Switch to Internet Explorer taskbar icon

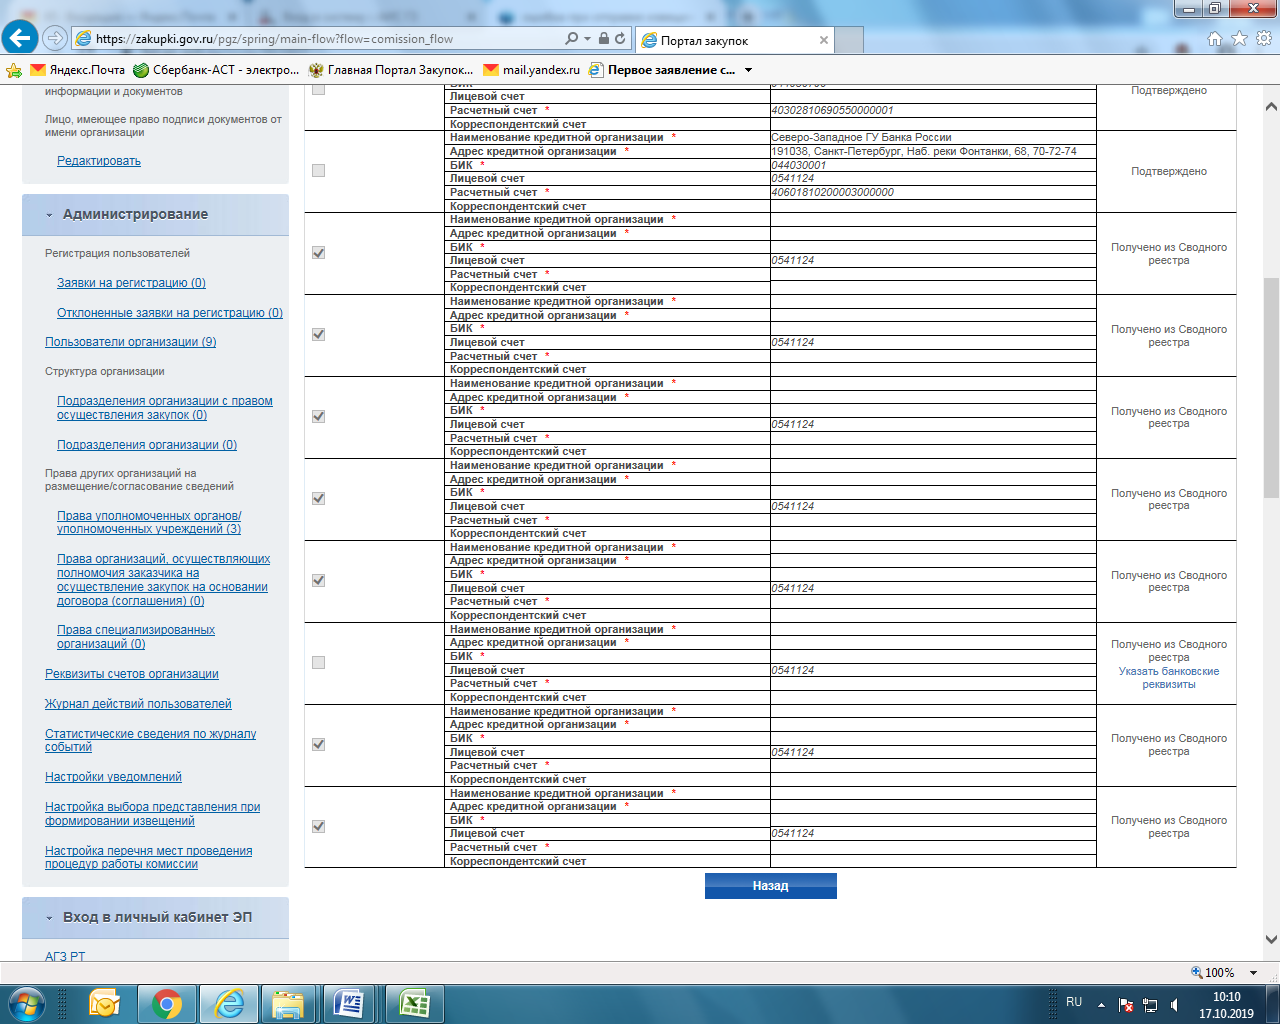229,1003
